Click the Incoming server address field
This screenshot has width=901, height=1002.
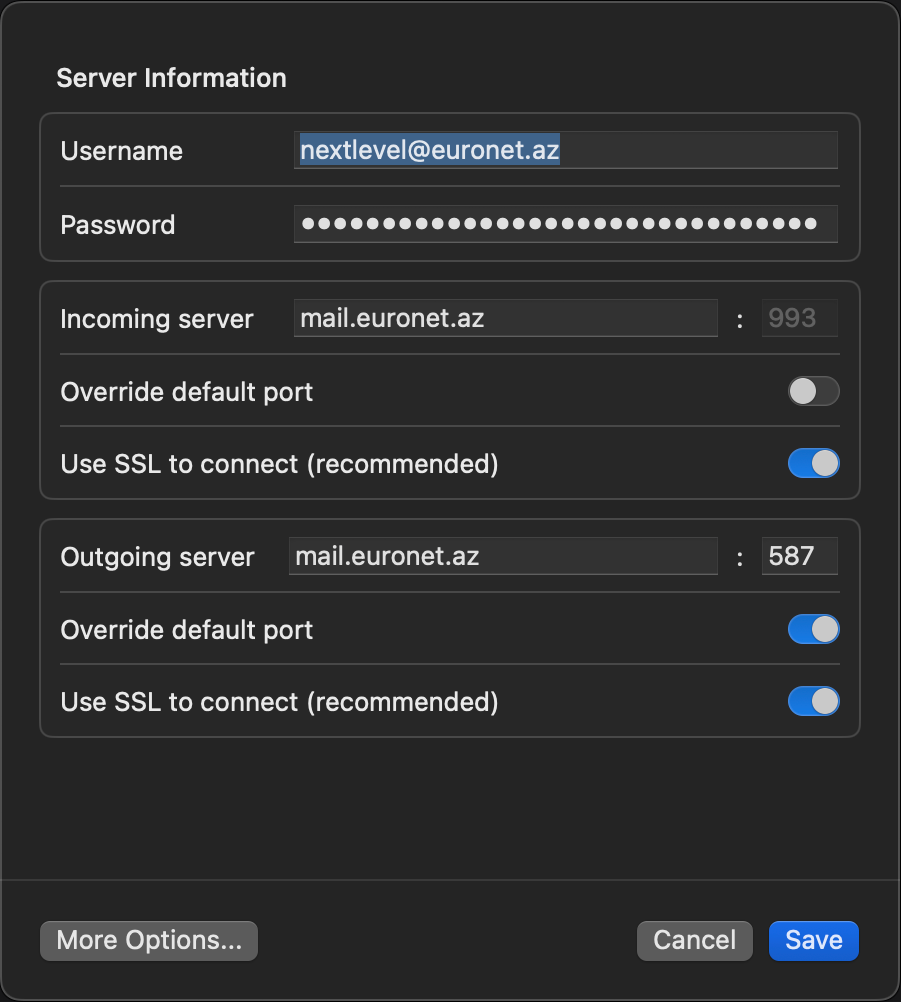(x=505, y=318)
